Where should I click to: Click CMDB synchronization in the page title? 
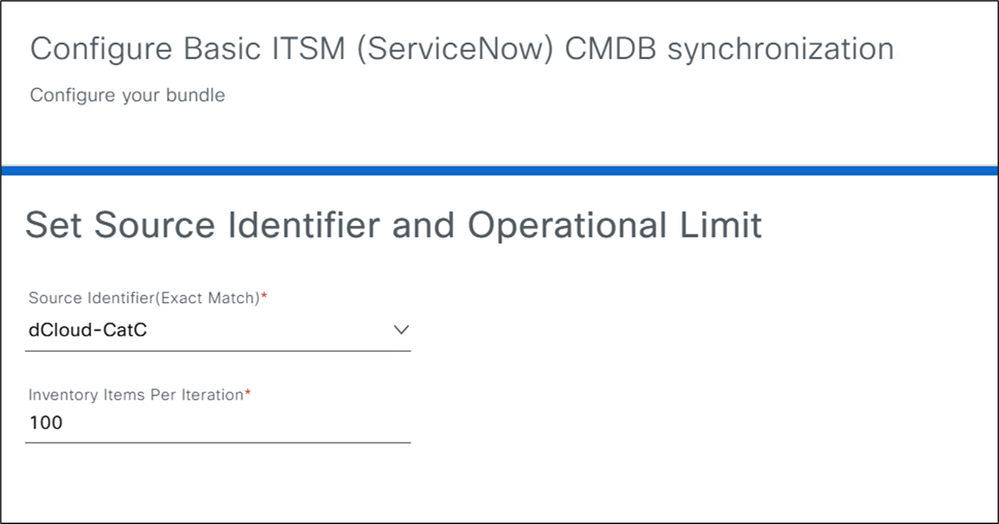click(729, 49)
